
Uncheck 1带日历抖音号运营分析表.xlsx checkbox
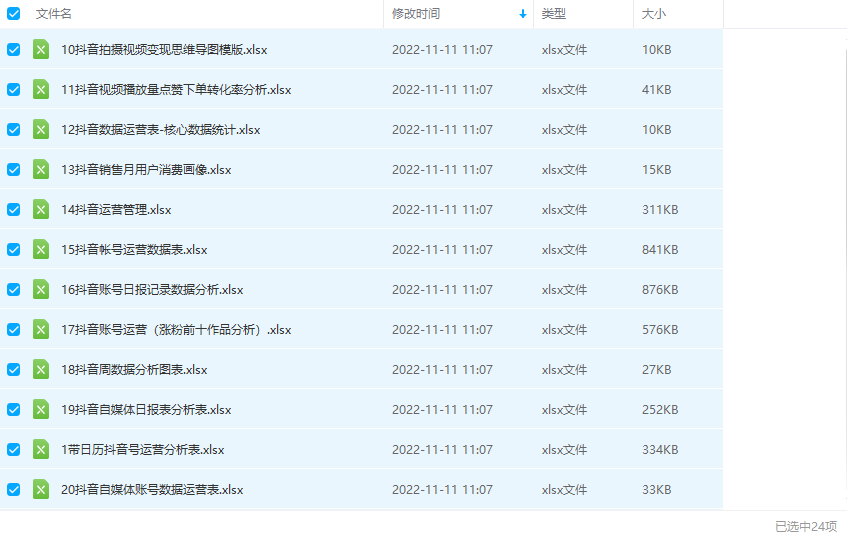[x=14, y=449]
